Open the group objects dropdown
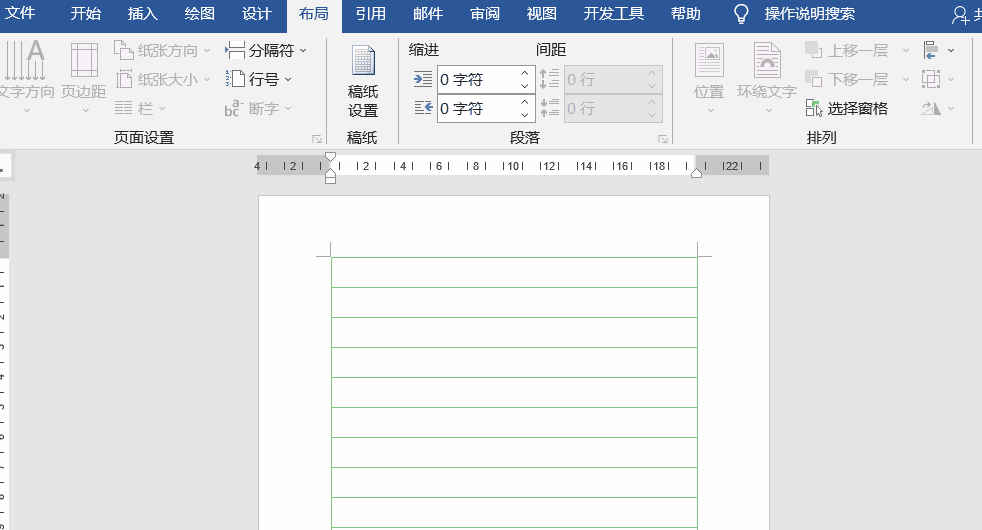982x530 pixels. tap(939, 80)
